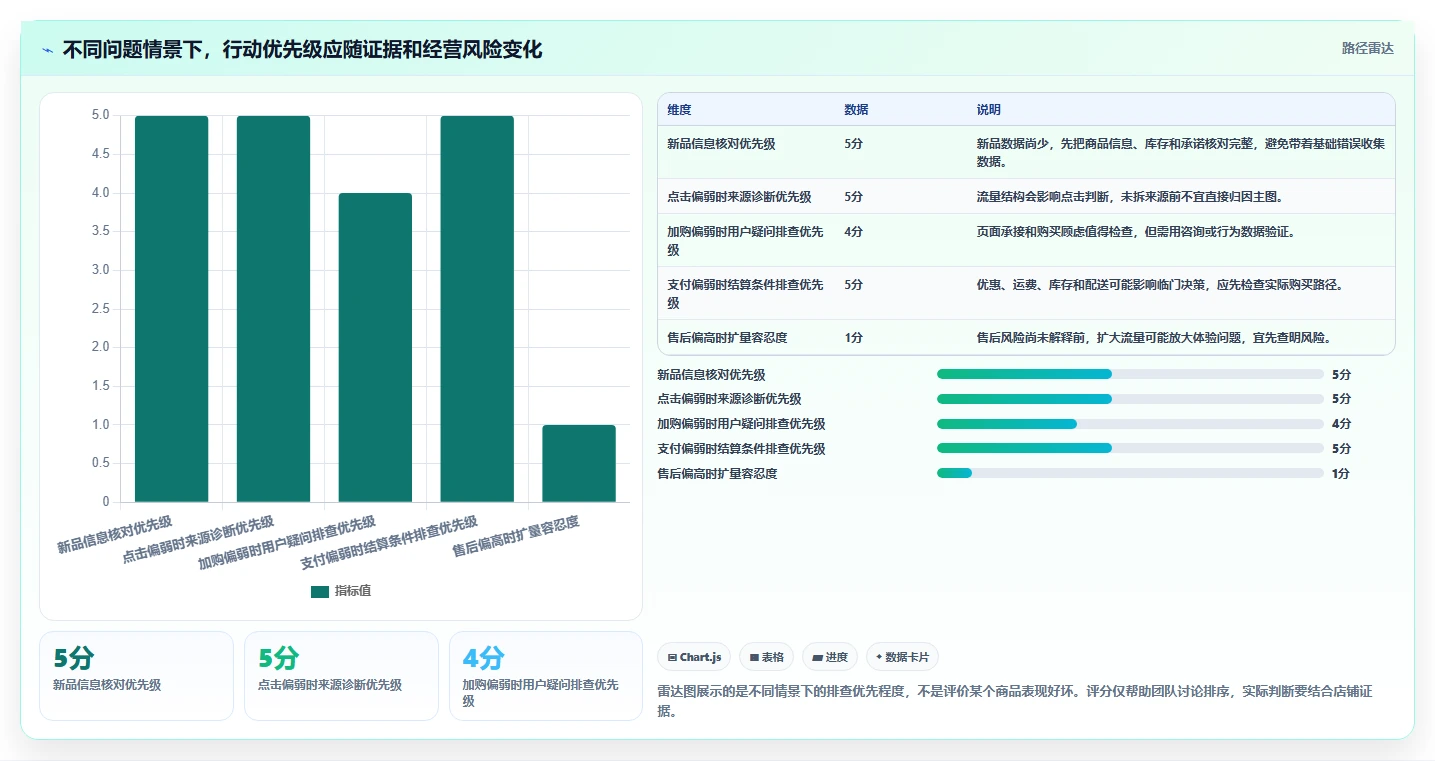Click the 4分 value in the table
Screen dimensions: 1435x761
tap(853, 232)
